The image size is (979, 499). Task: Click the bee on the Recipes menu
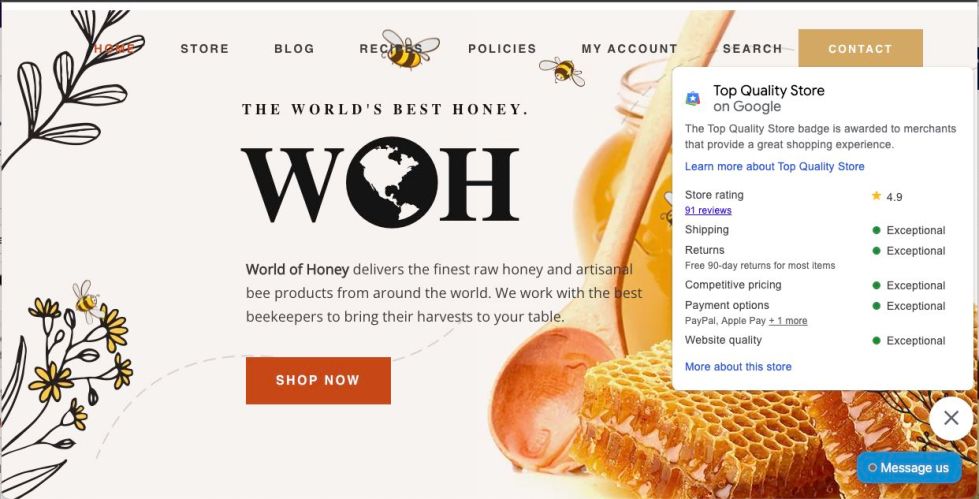coord(408,49)
